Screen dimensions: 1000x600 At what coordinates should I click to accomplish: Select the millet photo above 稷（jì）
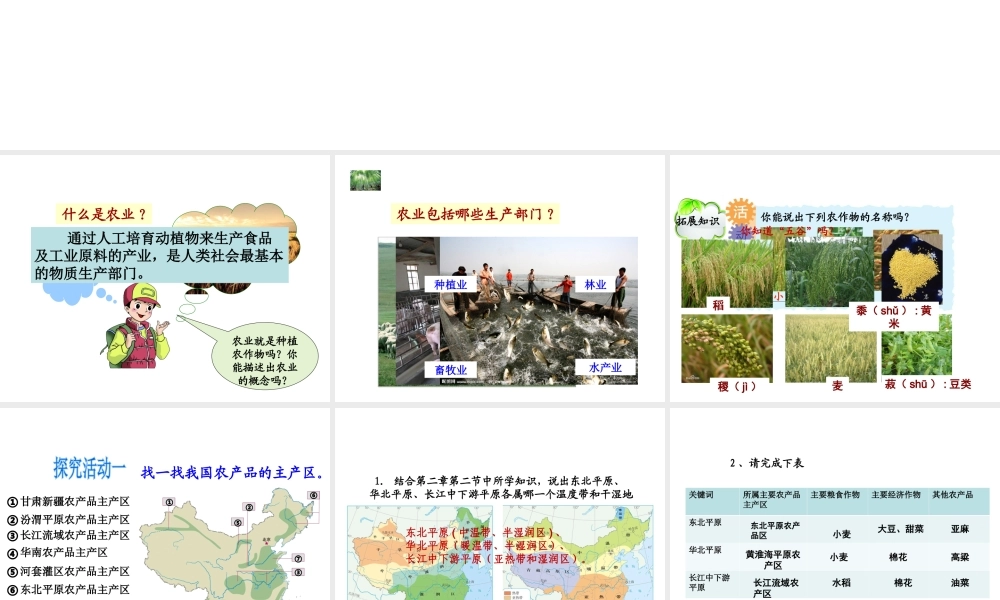(x=727, y=348)
